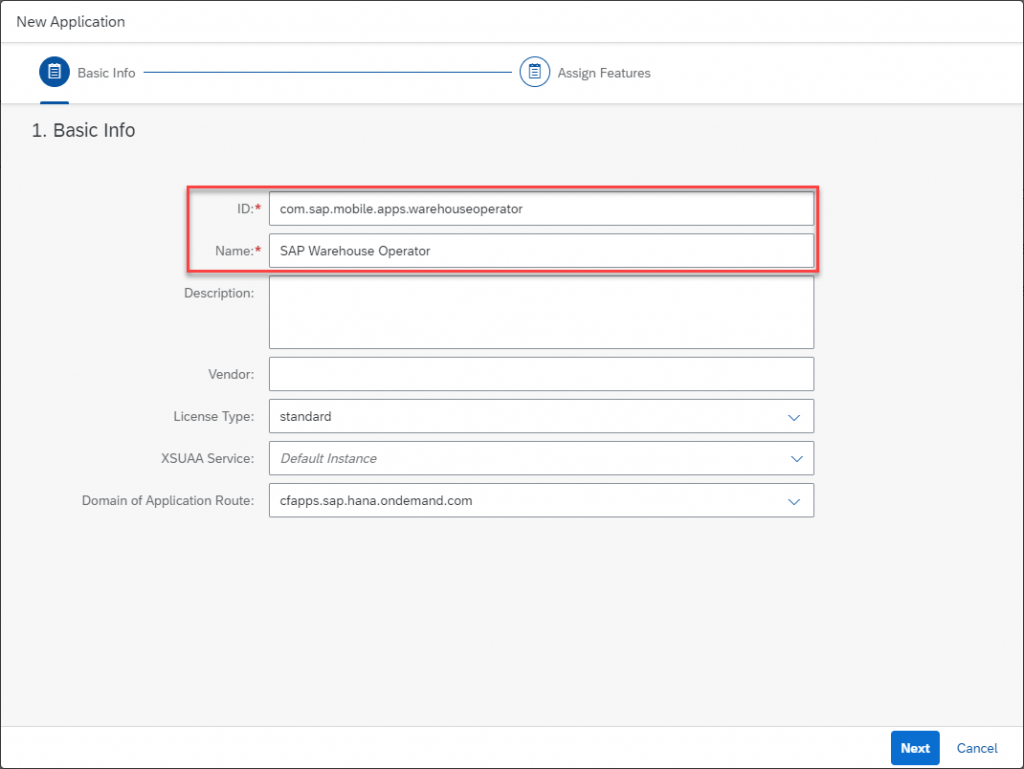Select the Basic Info wizard step label
Image resolution: width=1024 pixels, height=769 pixels.
106,73
